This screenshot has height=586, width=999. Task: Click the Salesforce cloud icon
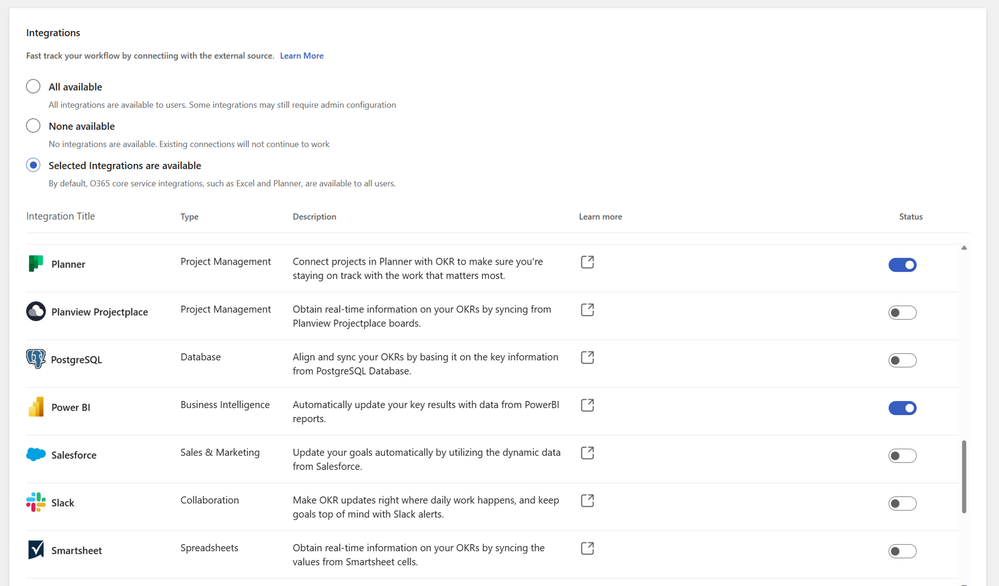point(36,454)
